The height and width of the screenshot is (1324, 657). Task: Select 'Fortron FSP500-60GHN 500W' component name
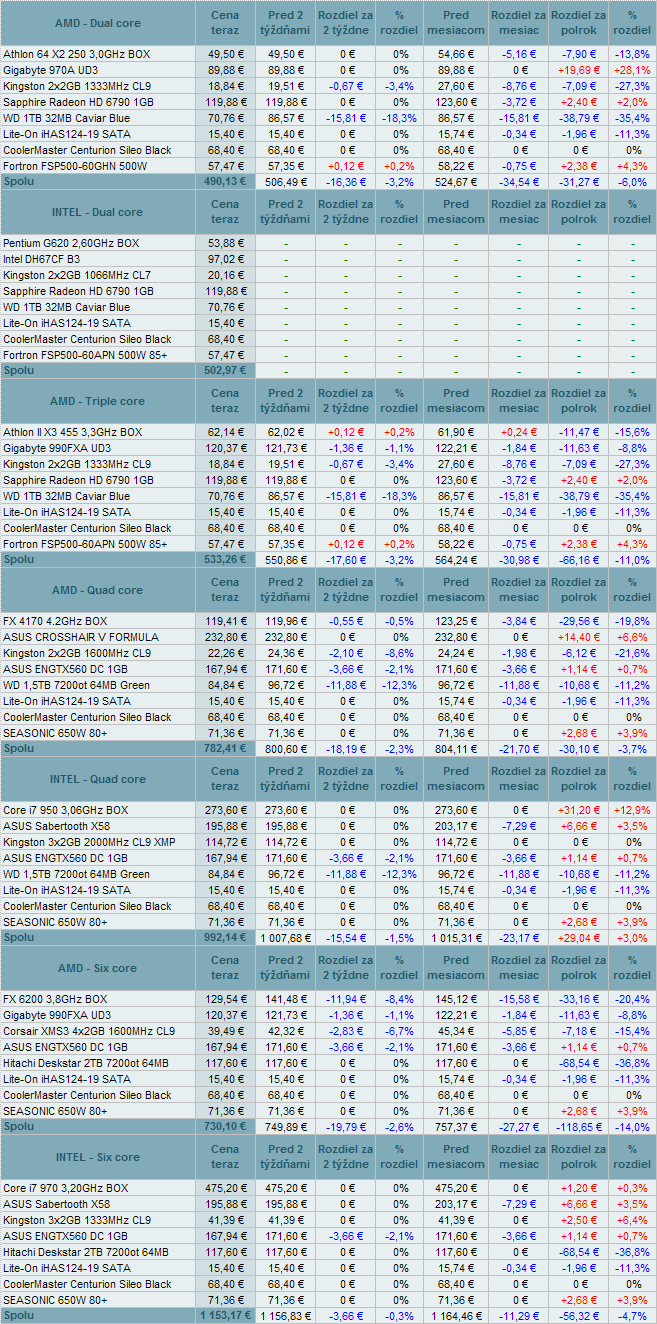(x=75, y=165)
